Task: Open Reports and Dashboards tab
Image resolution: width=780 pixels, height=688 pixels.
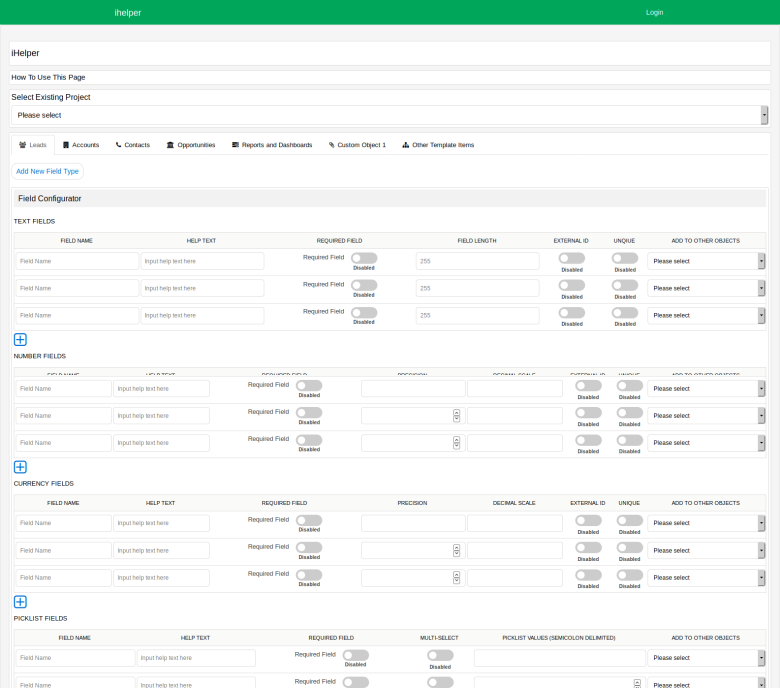Action: pyautogui.click(x=272, y=145)
